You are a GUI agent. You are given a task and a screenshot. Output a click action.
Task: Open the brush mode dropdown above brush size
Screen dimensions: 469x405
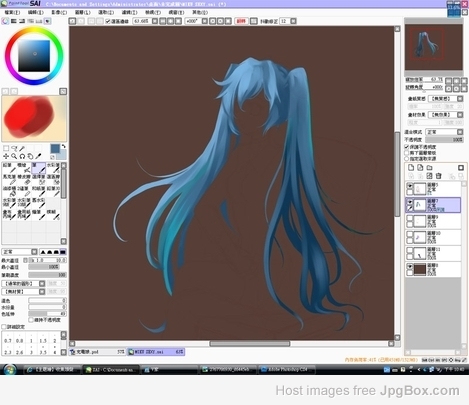pos(20,252)
